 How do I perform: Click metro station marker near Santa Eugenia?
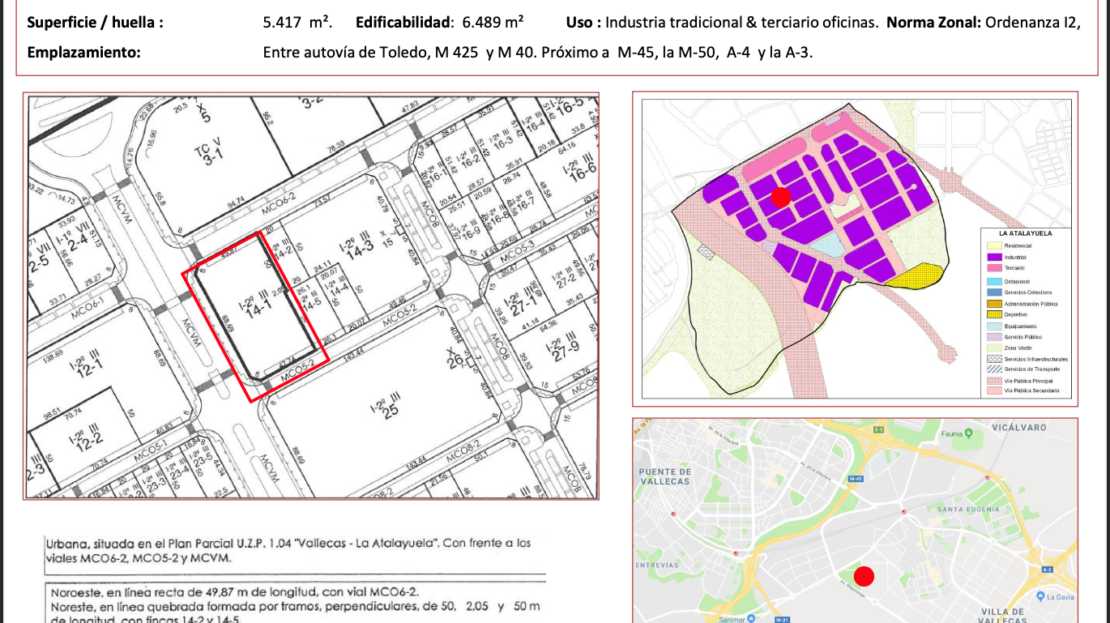[x=904, y=512]
